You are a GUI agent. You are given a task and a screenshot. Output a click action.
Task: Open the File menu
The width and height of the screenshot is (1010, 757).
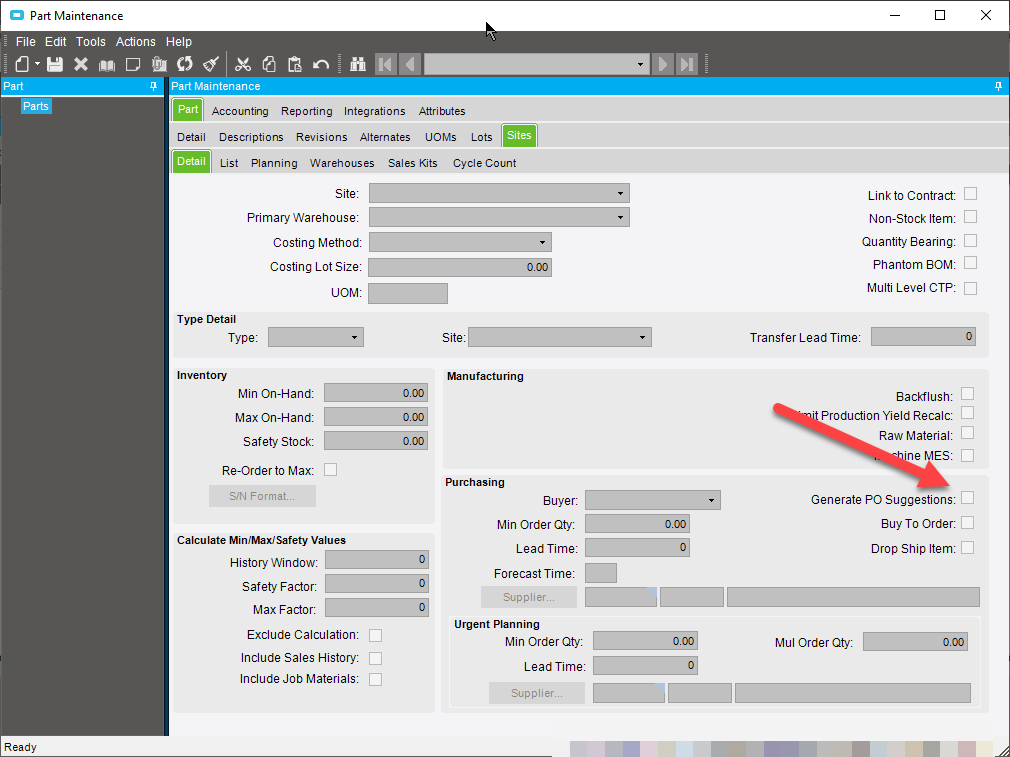[x=25, y=42]
